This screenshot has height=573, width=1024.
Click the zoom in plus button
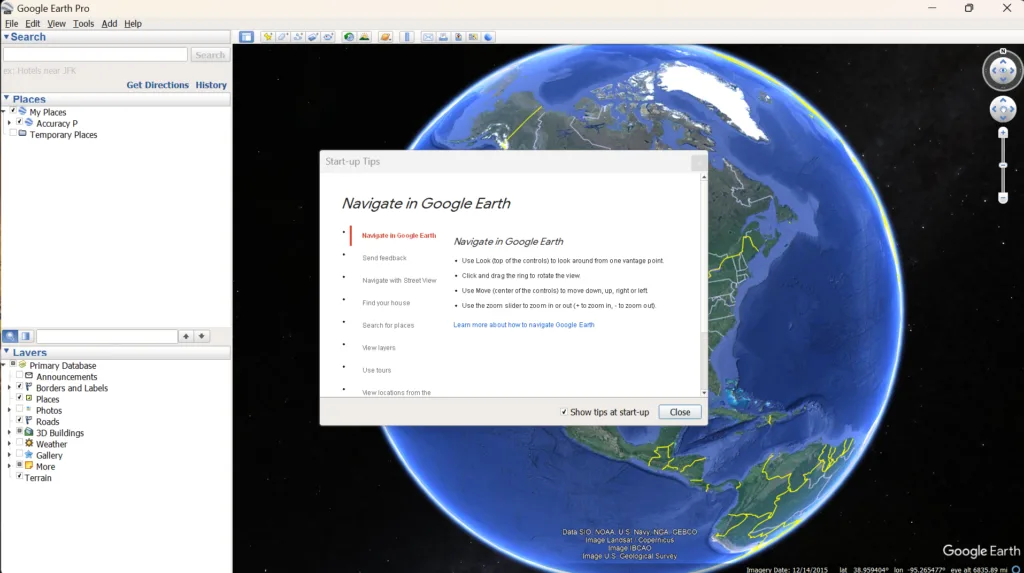[1003, 133]
